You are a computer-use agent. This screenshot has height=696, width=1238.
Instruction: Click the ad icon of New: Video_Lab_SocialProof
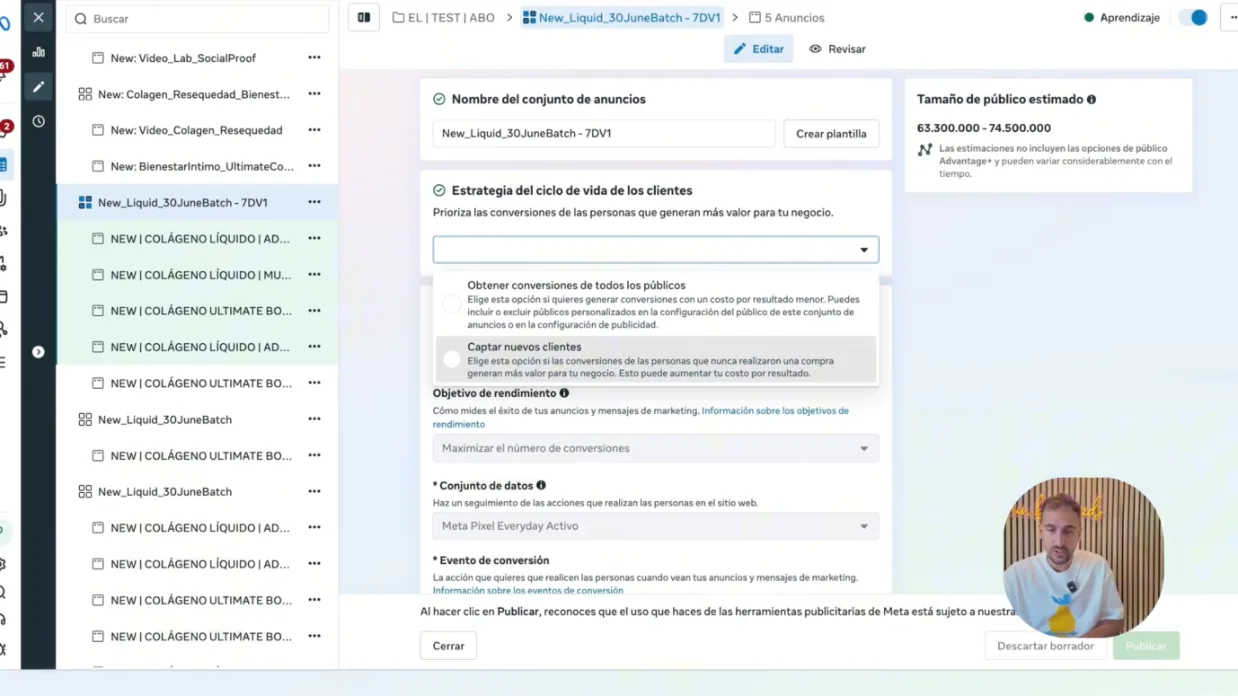pos(98,58)
